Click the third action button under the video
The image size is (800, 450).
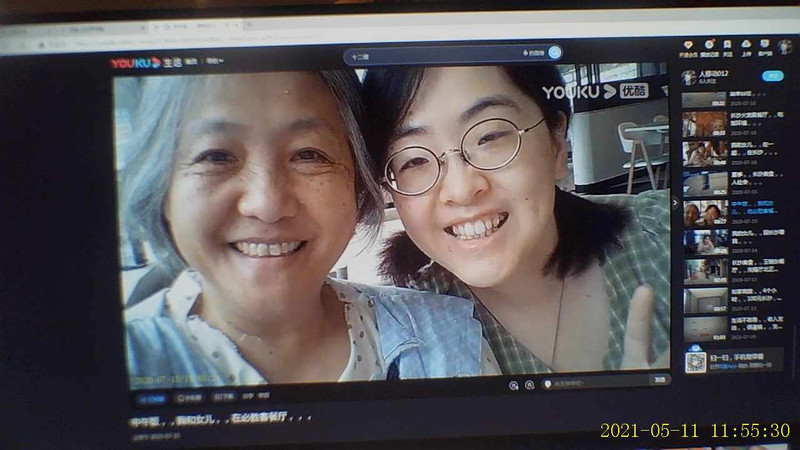223,397
